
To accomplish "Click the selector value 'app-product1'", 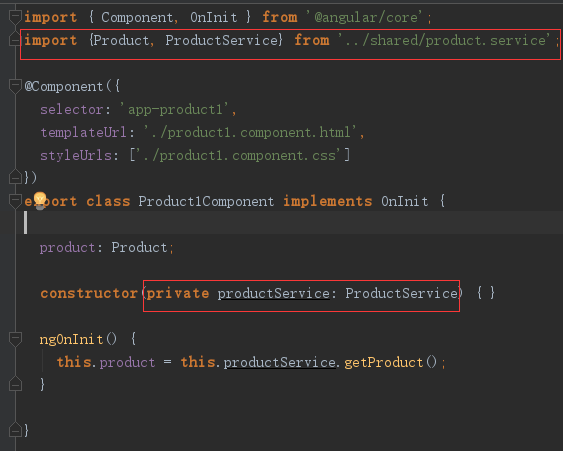I will pos(174,109).
